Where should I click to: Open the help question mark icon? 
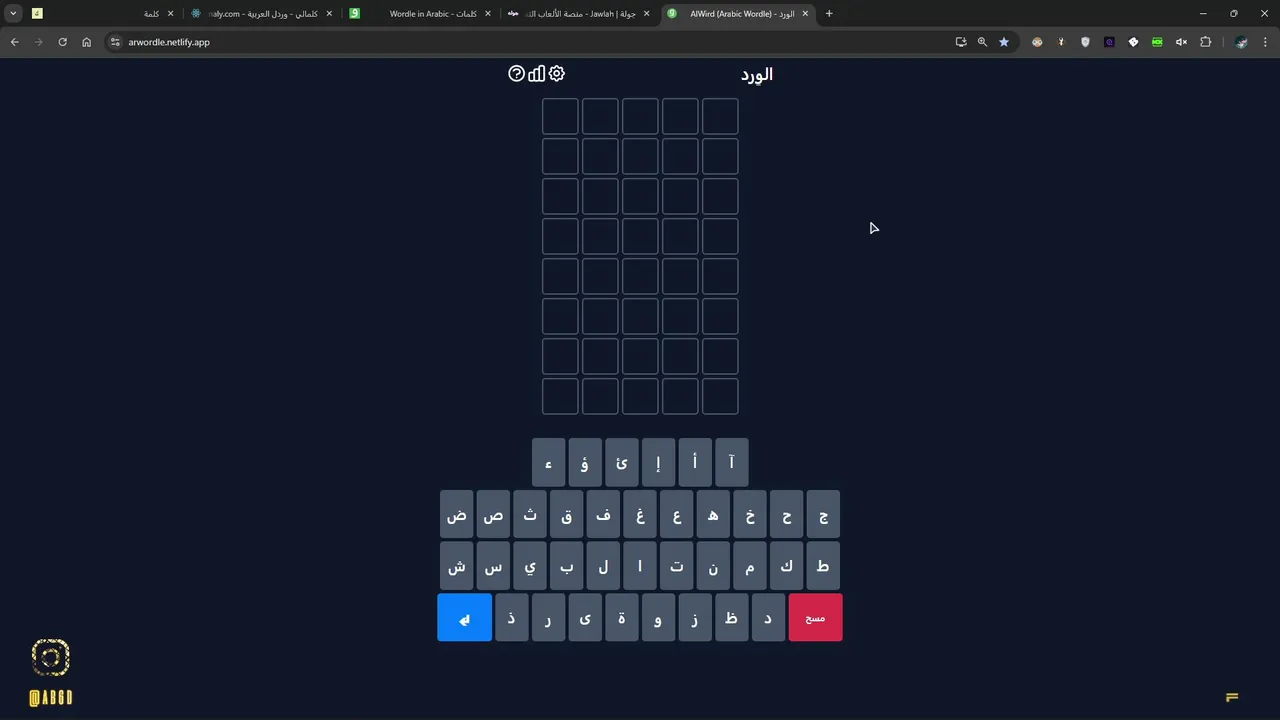516,74
